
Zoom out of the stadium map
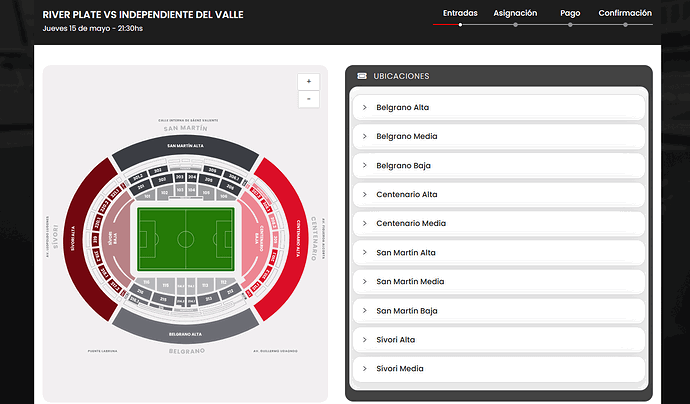[x=308, y=99]
